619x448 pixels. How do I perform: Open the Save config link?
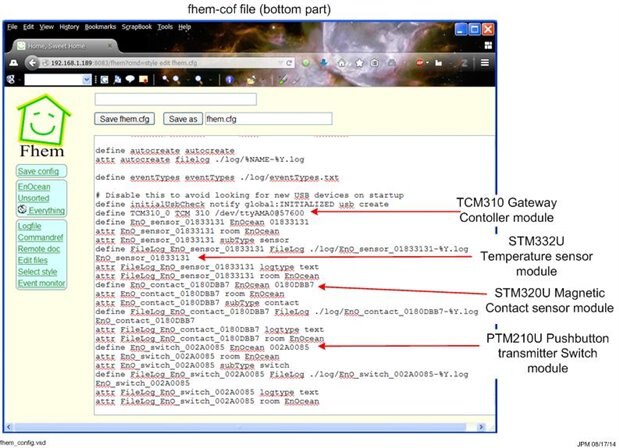pyautogui.click(x=38, y=171)
